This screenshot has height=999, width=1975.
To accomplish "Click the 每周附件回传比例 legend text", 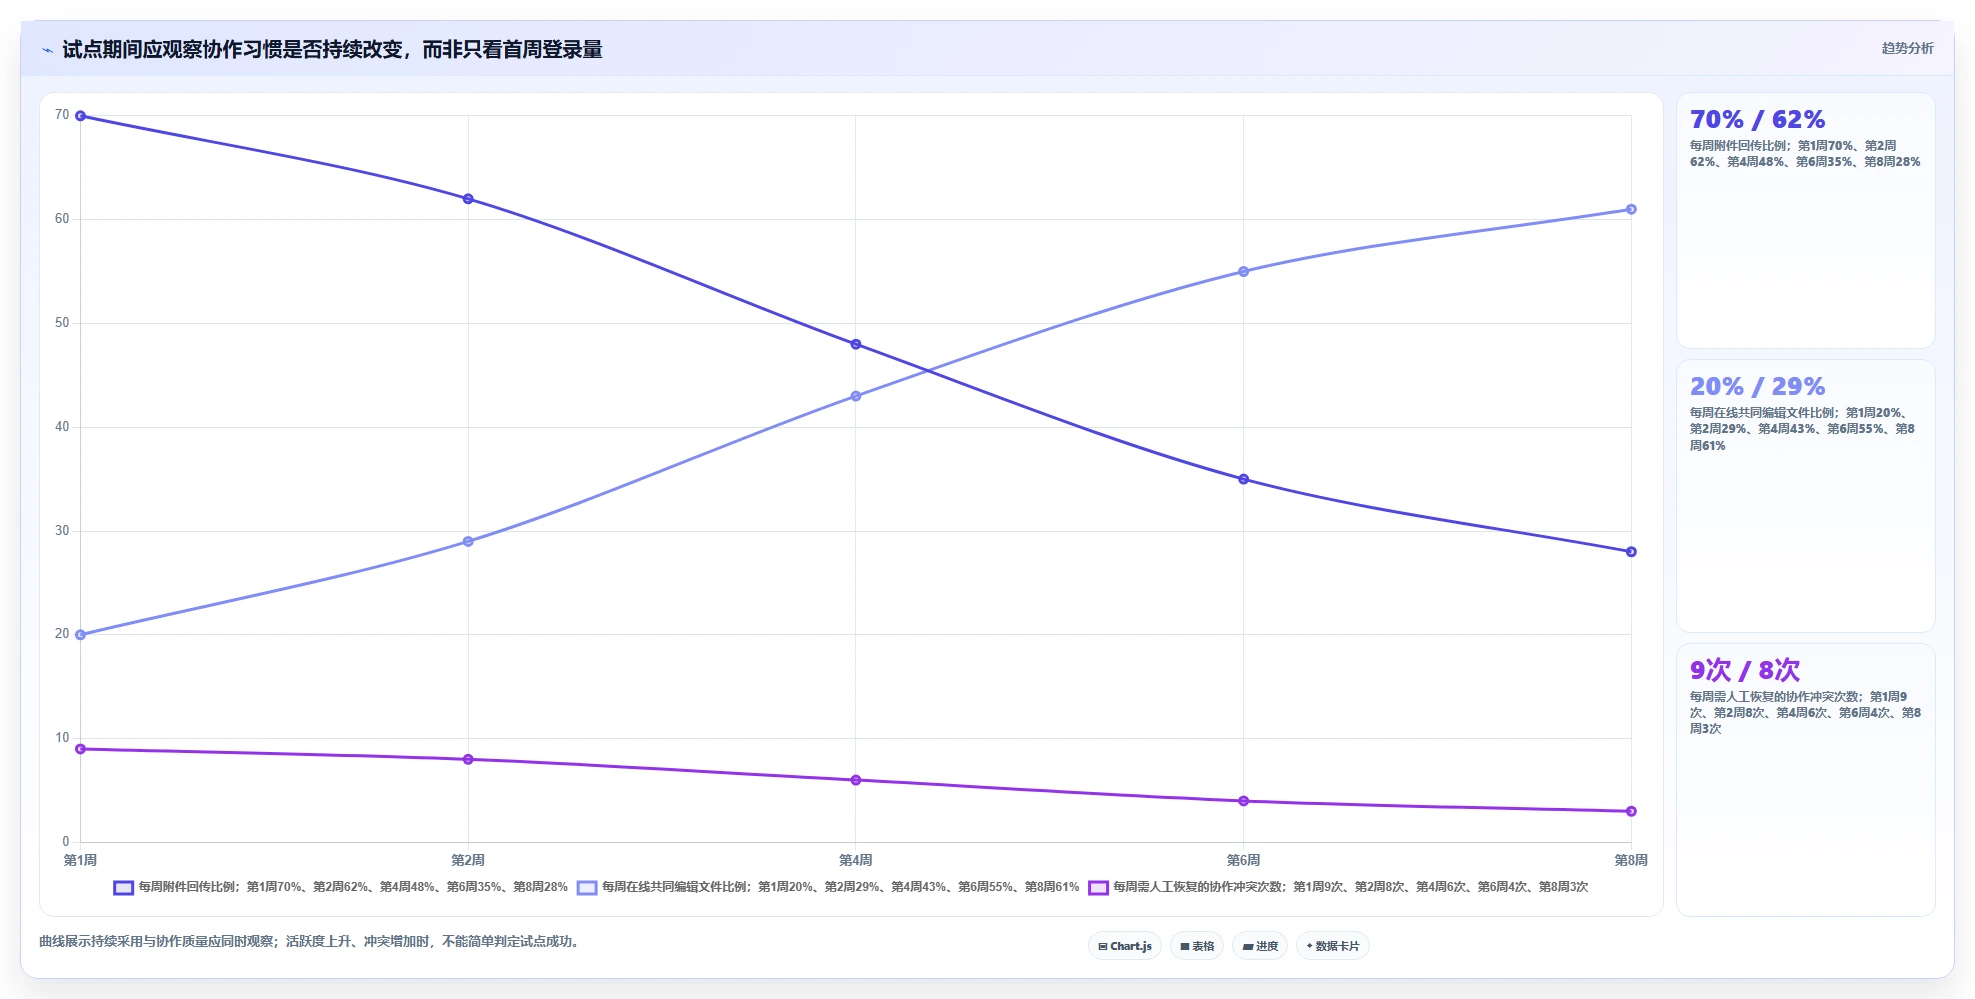I will tap(353, 887).
